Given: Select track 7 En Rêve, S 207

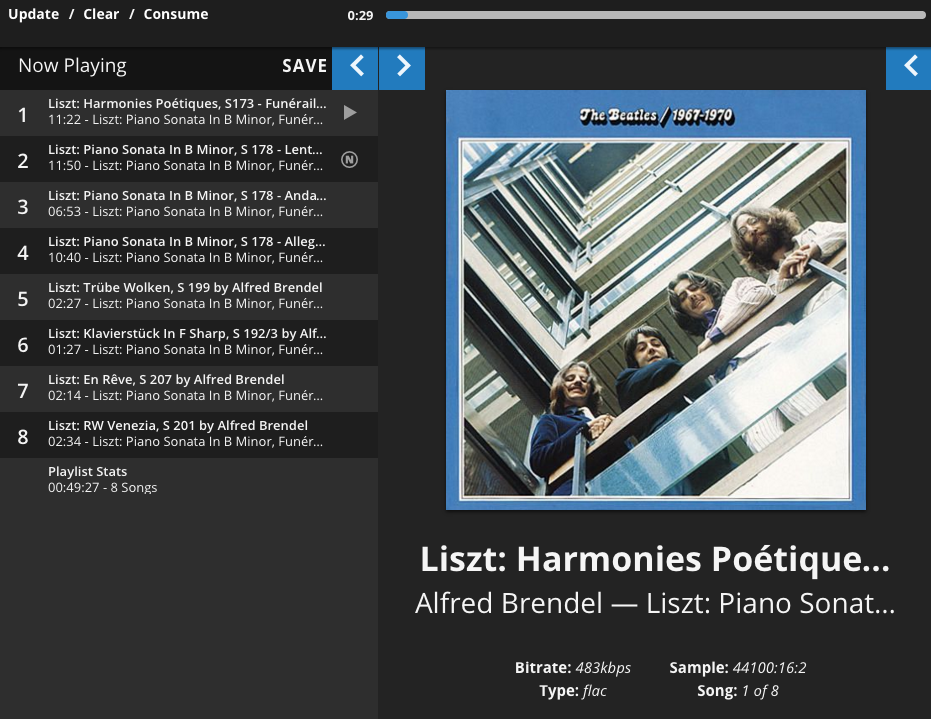Looking at the screenshot, I should (x=189, y=389).
